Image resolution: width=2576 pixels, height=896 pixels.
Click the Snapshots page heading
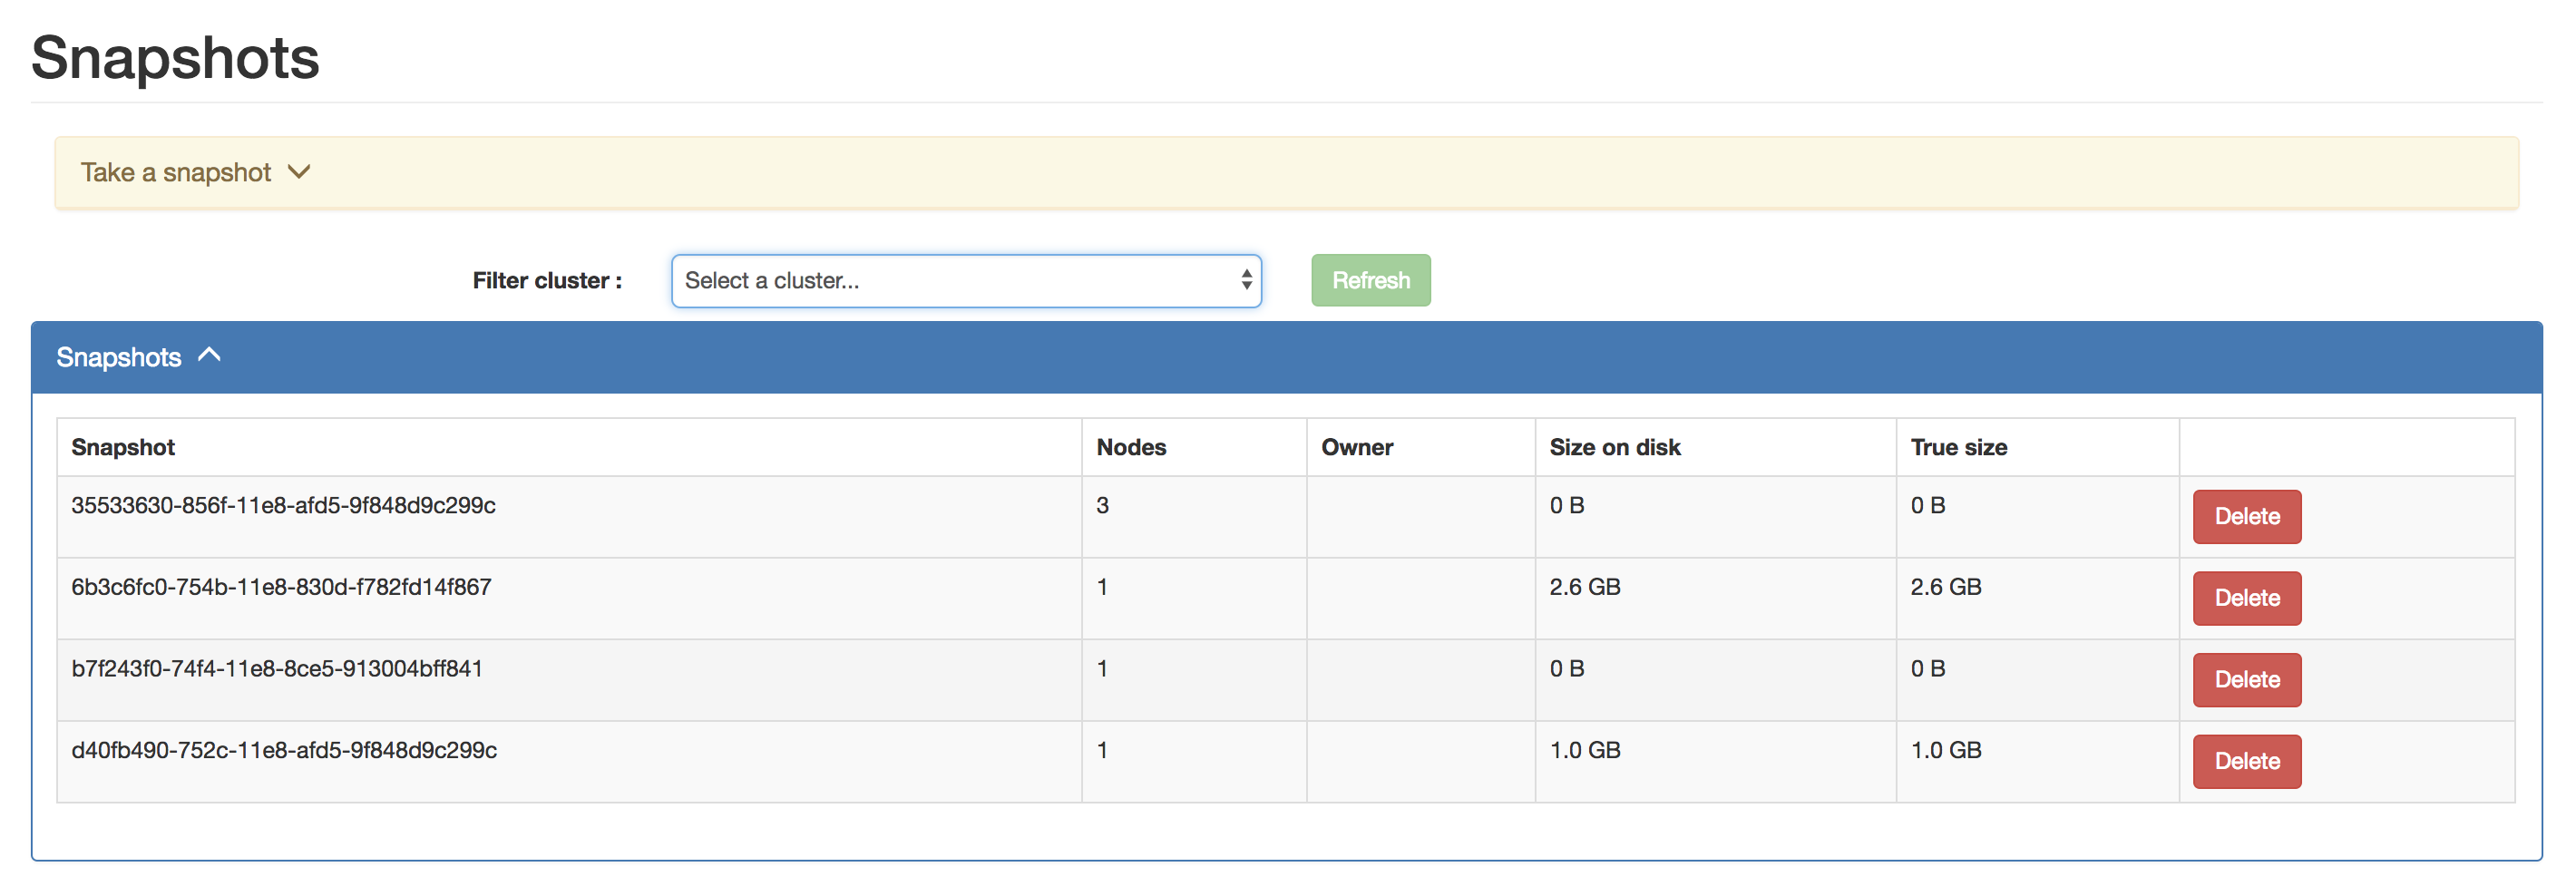click(x=175, y=57)
